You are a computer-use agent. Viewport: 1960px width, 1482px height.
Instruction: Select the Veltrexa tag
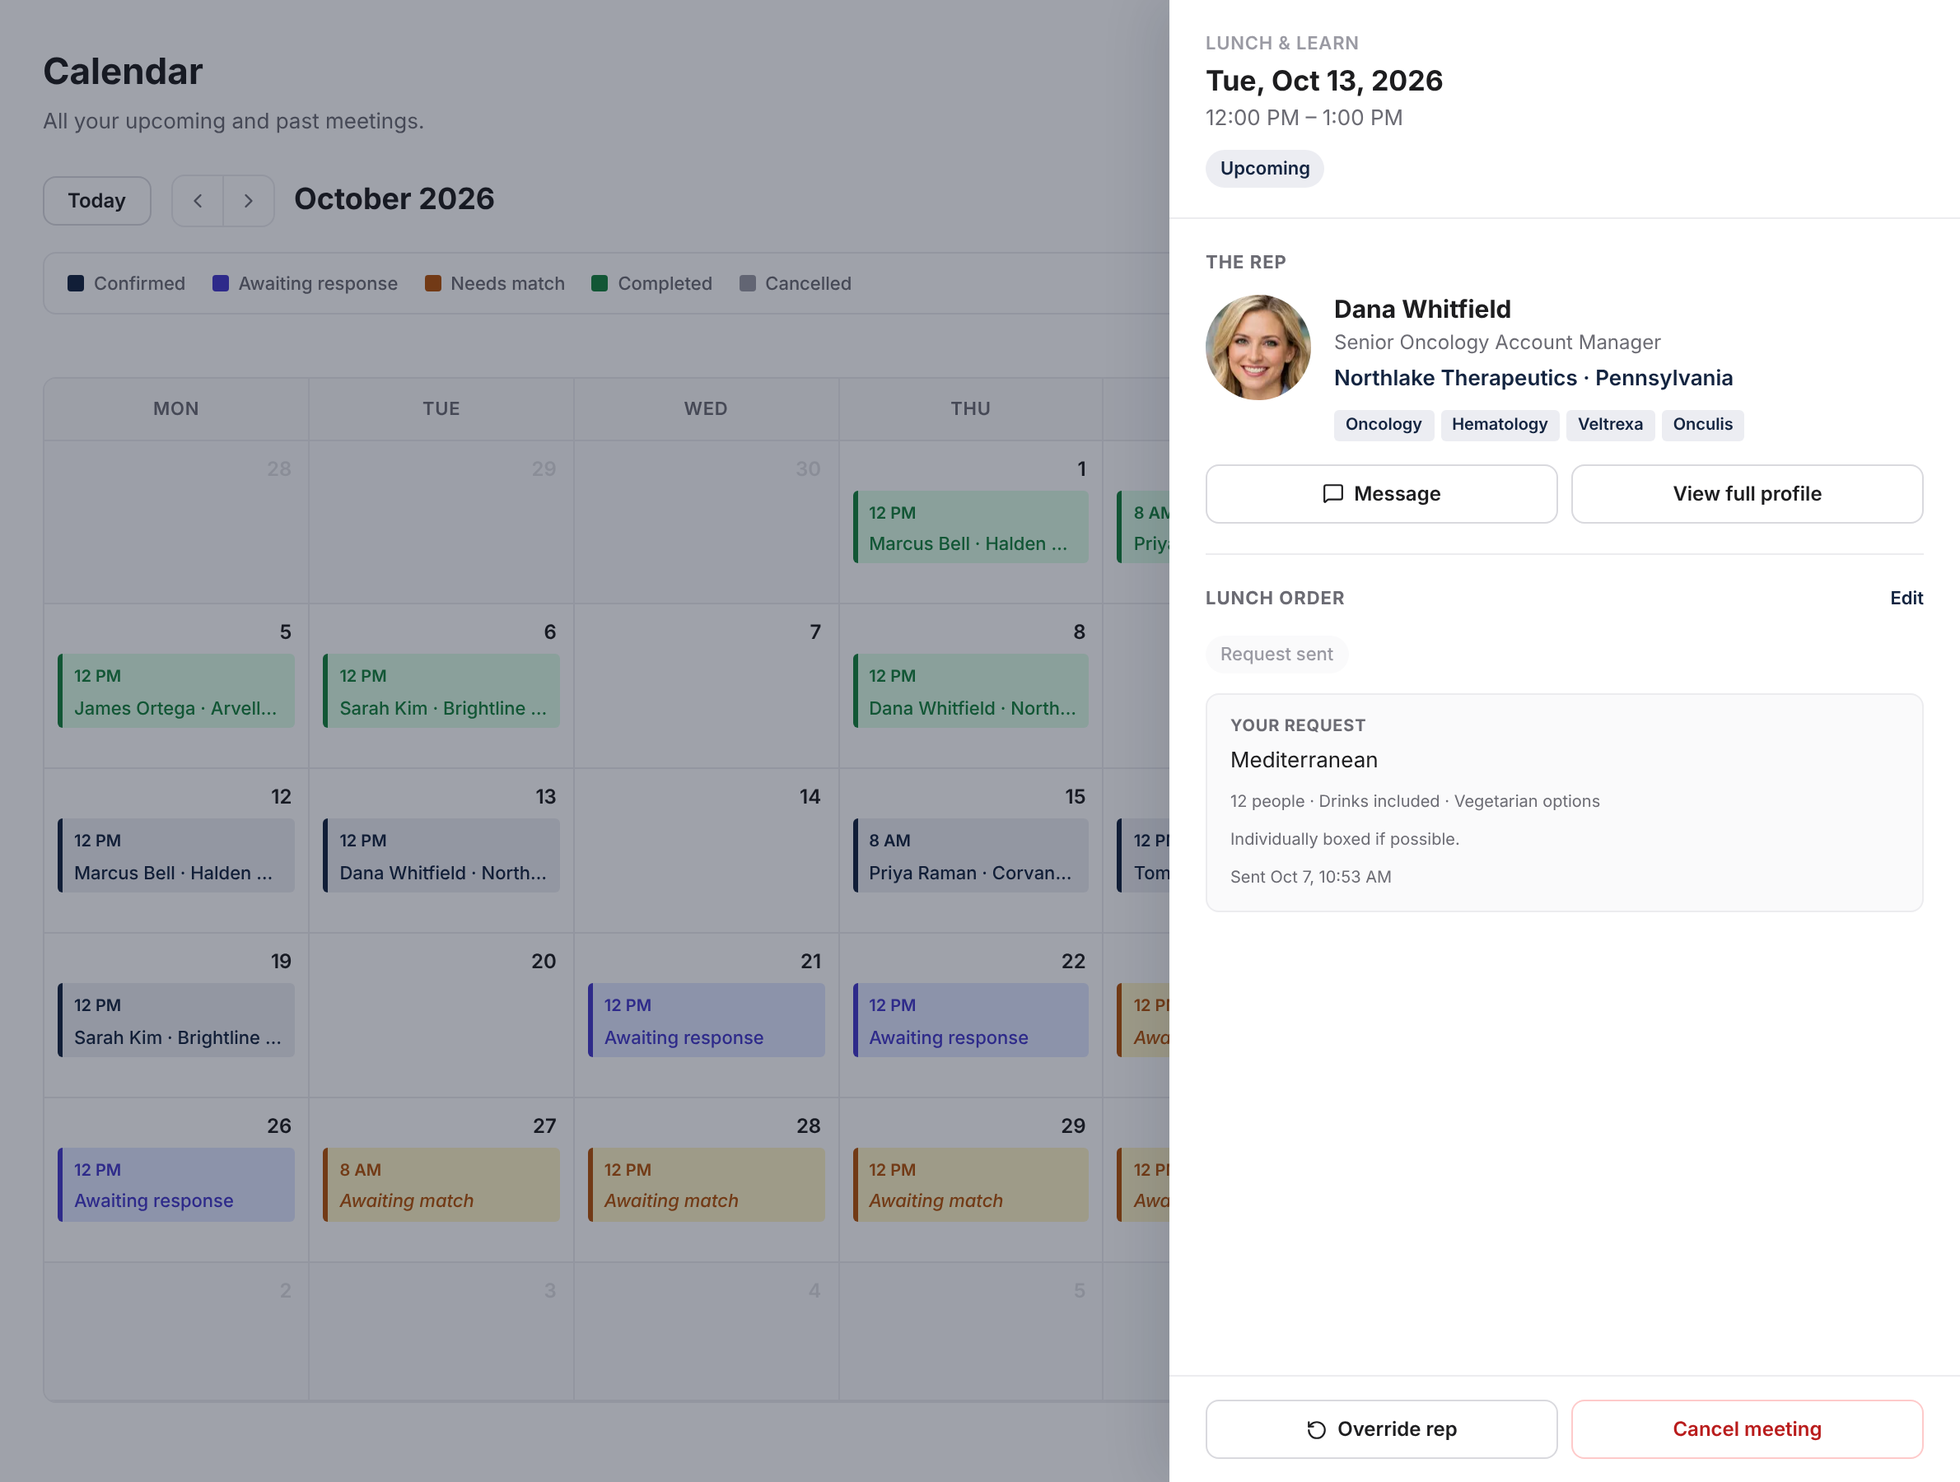pyautogui.click(x=1610, y=424)
